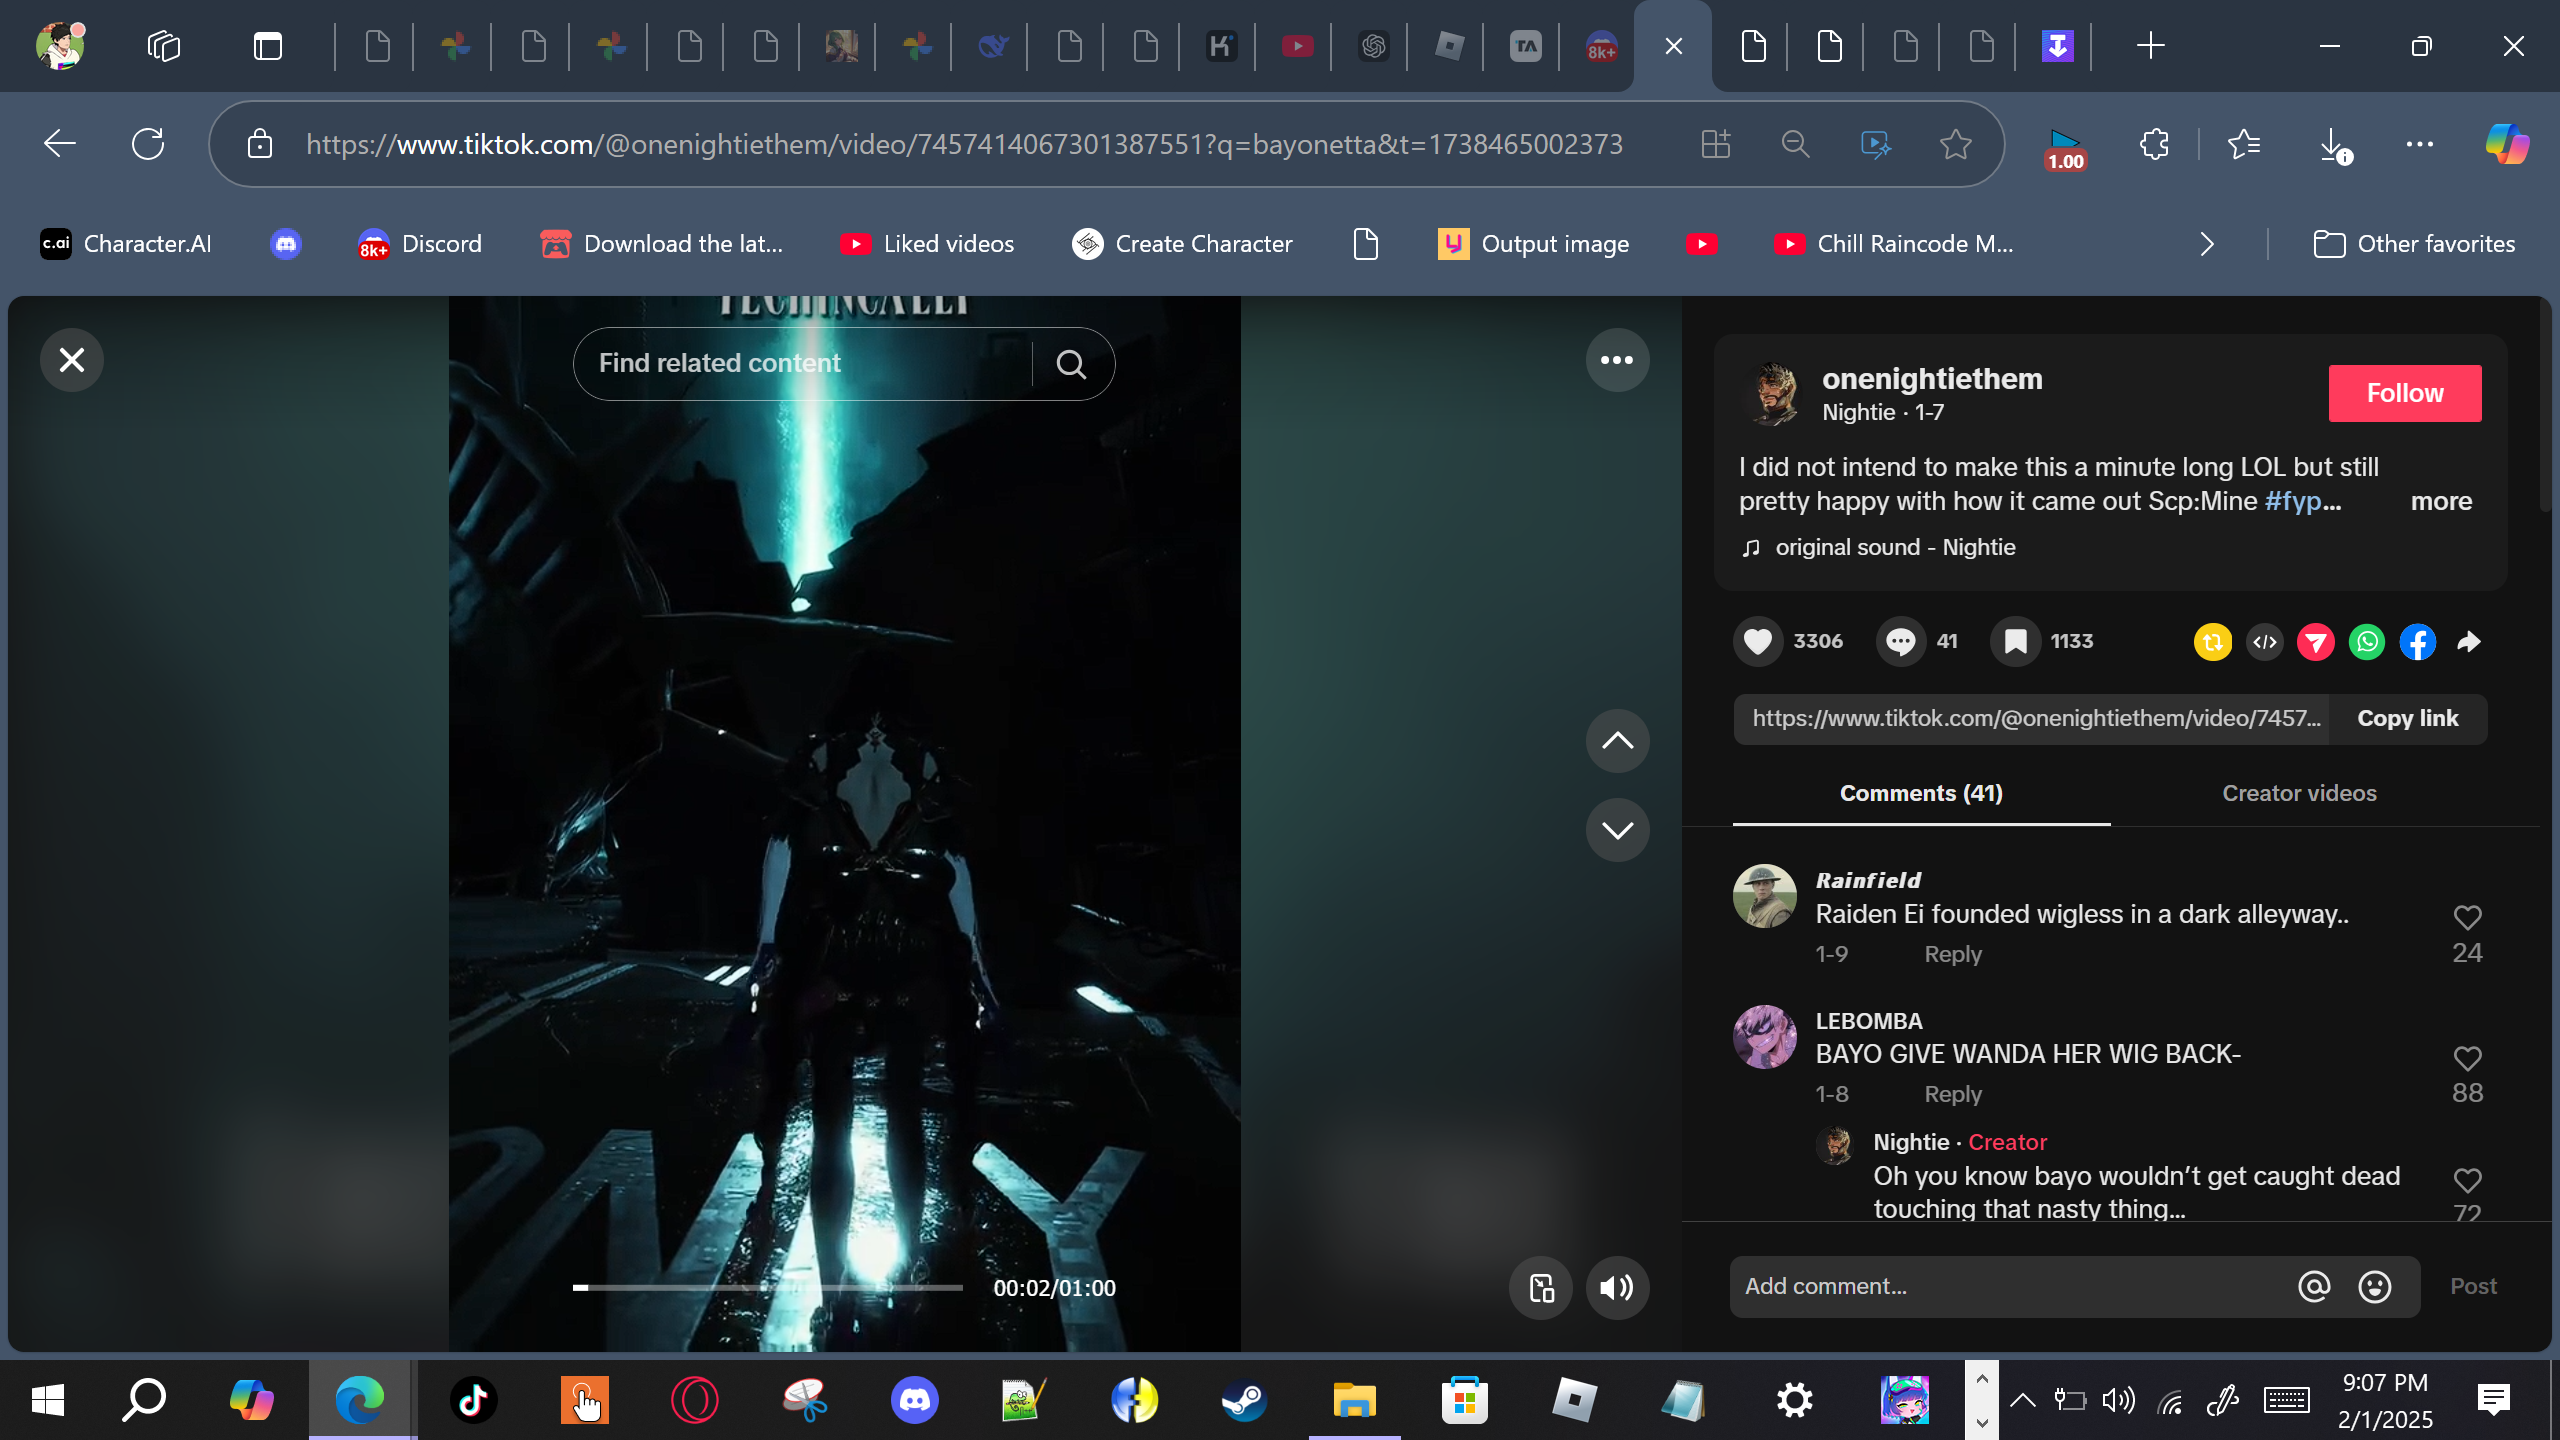Click the comment bubble icon with 41
Screen dimensions: 2560x1440
(x=1900, y=641)
